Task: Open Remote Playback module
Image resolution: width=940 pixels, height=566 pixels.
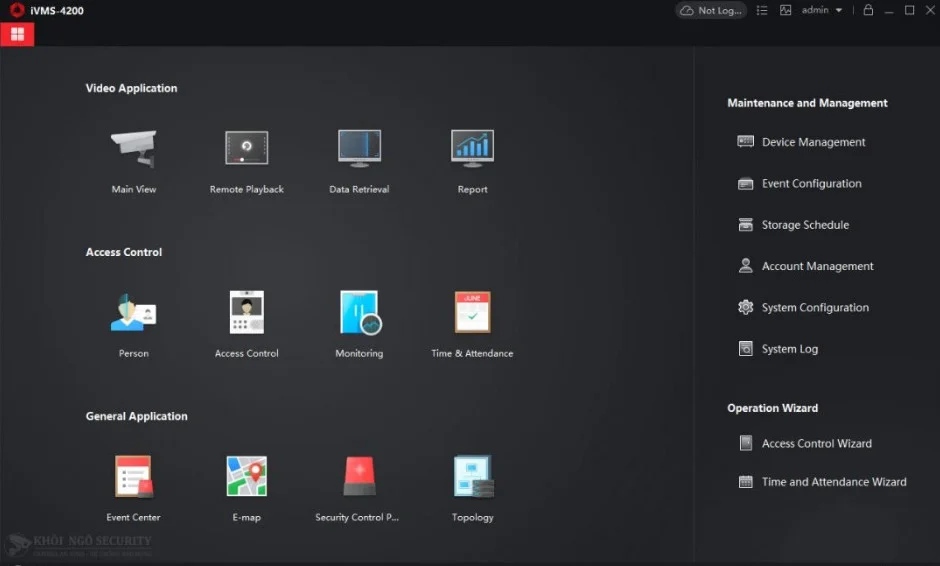Action: pyautogui.click(x=246, y=147)
